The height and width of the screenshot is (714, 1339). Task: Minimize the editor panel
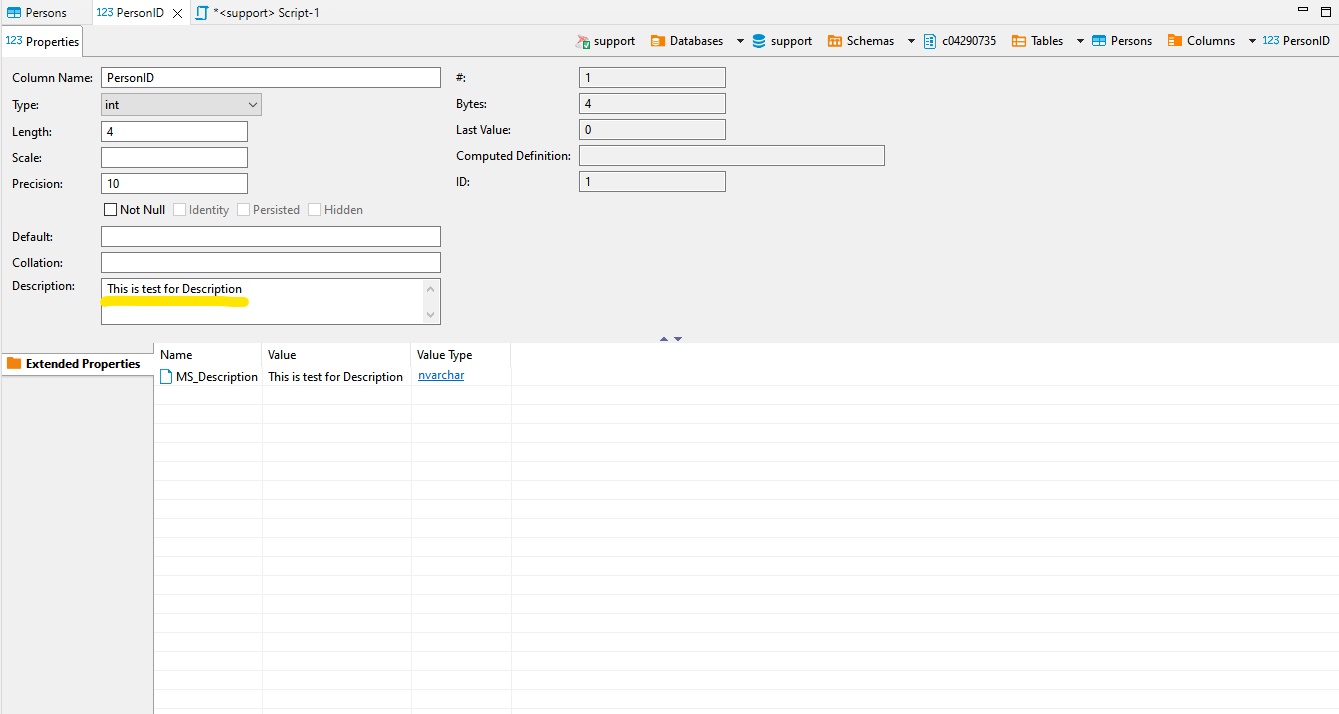click(1301, 9)
